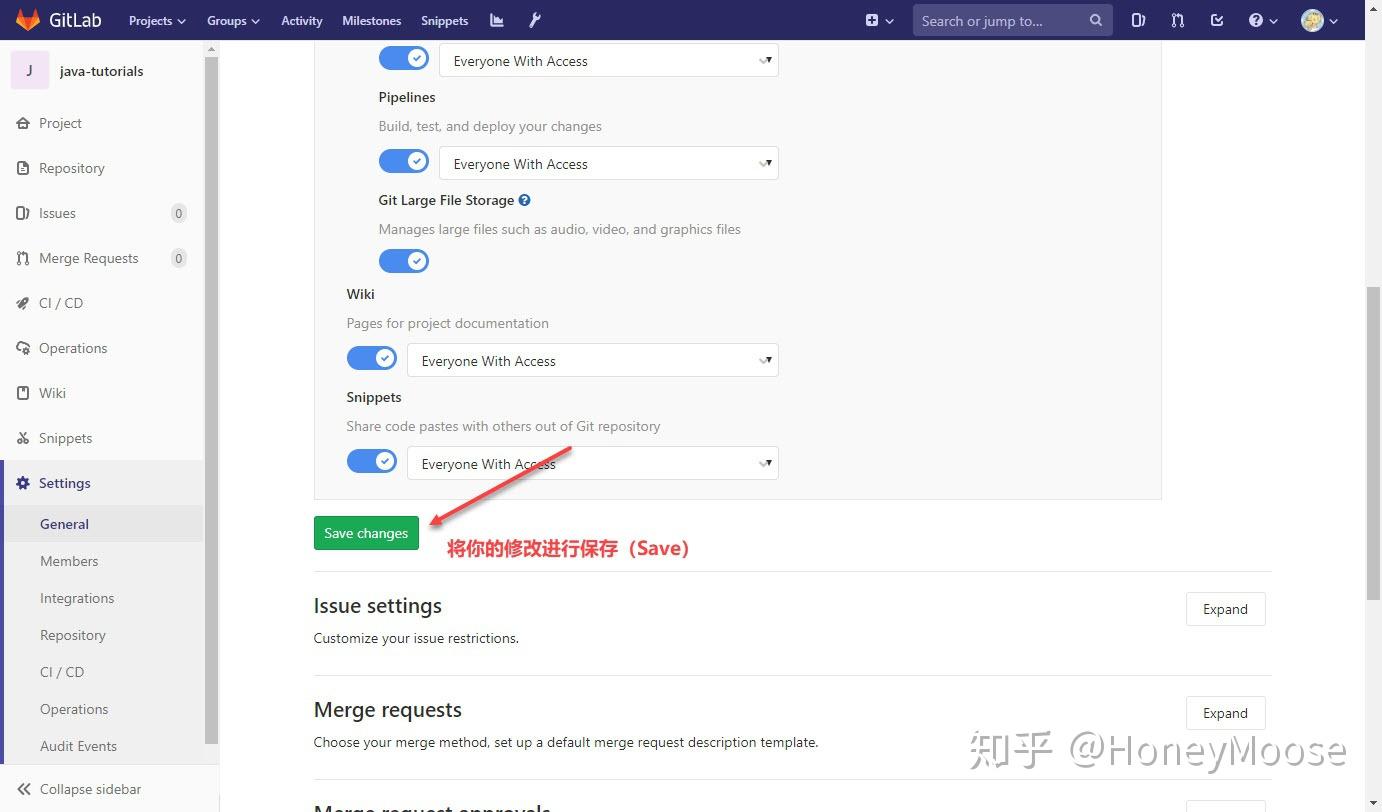Open the Pipelines access level dropdown
This screenshot has height=812, width=1382.
[607, 163]
